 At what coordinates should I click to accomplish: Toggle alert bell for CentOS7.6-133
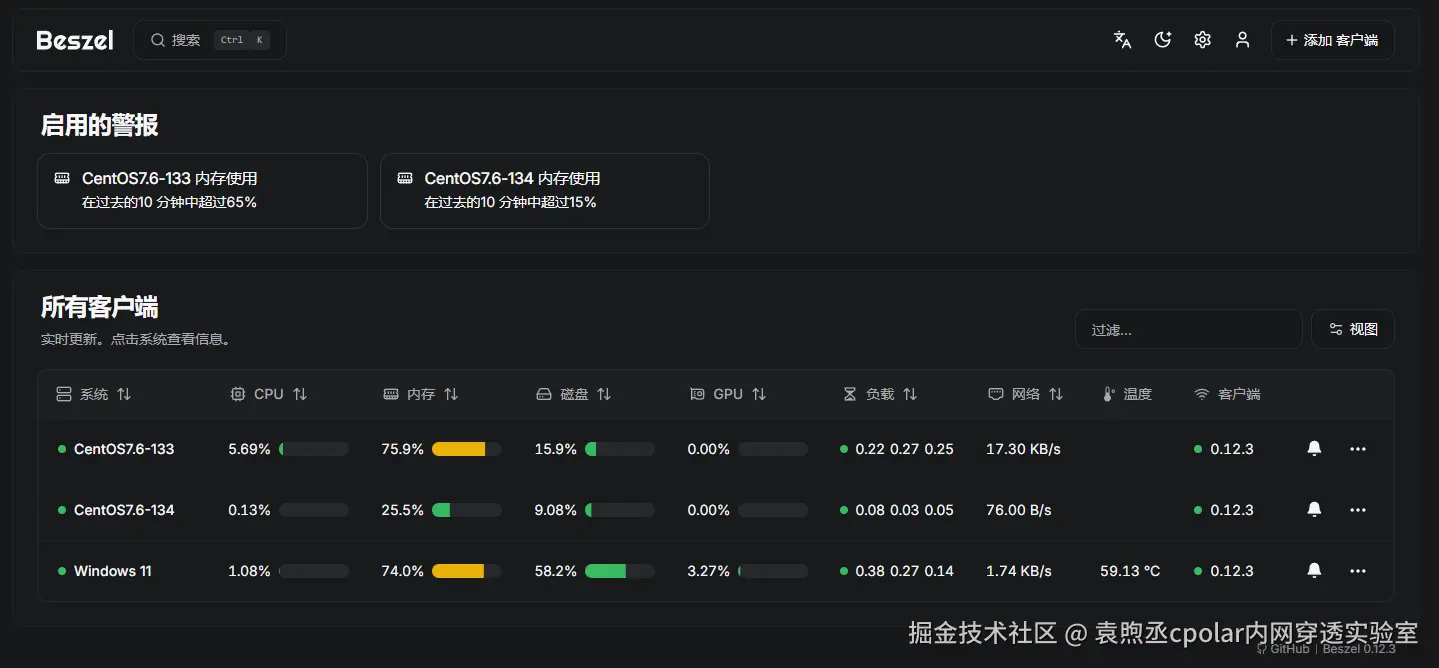point(1314,449)
